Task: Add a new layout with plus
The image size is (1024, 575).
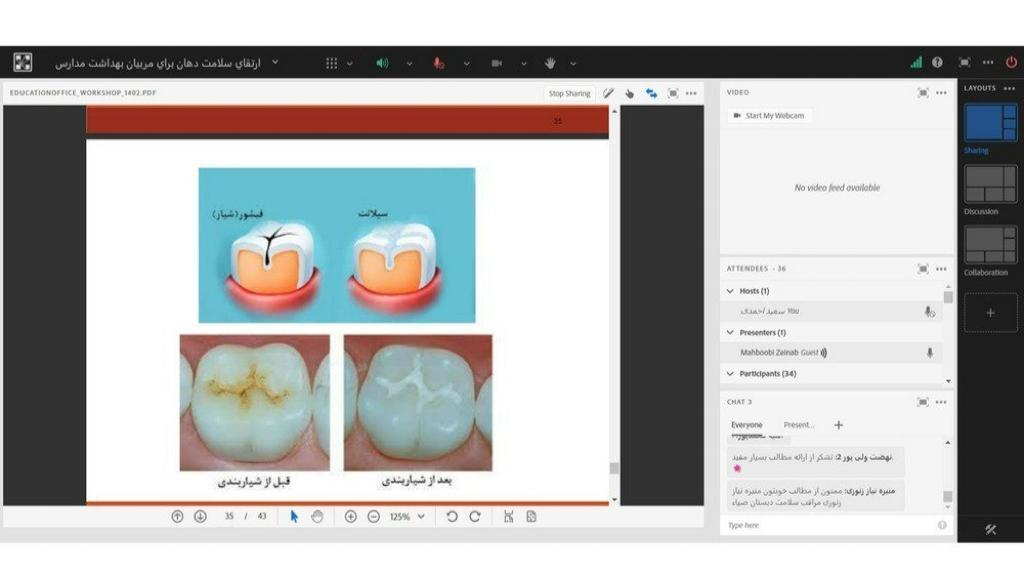Action: 990,313
